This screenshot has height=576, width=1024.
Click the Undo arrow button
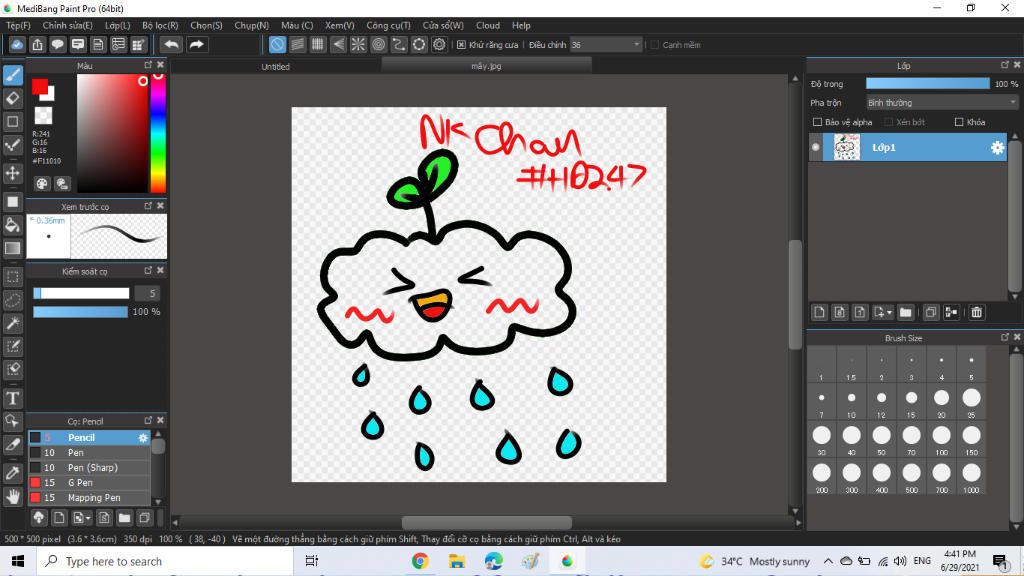171,44
